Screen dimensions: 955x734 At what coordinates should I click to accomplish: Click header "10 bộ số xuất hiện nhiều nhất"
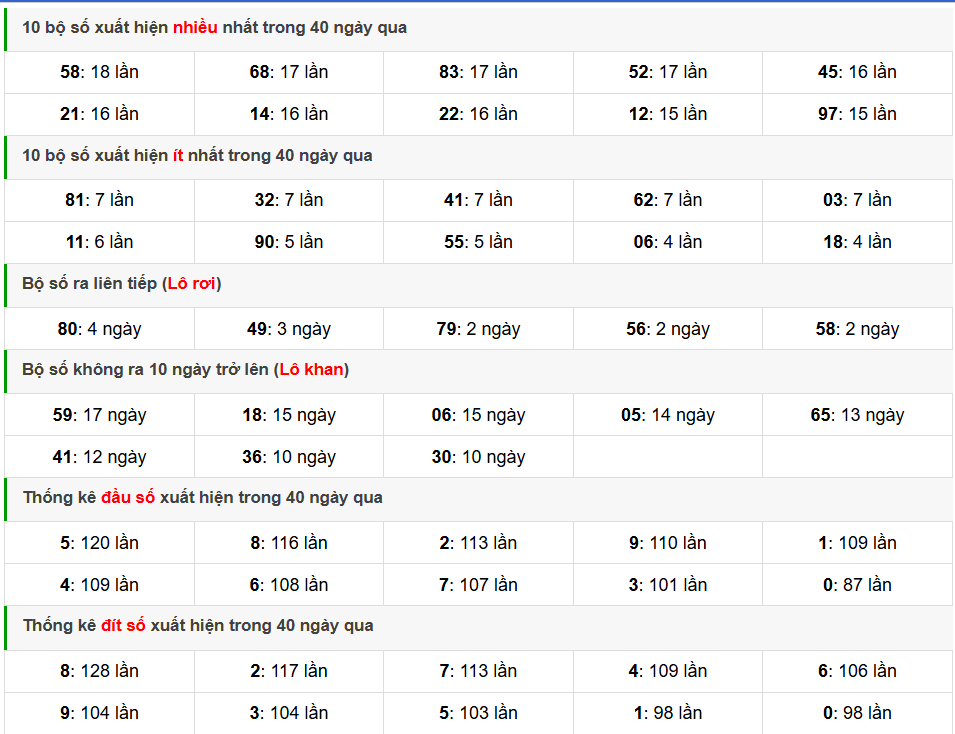214,28
